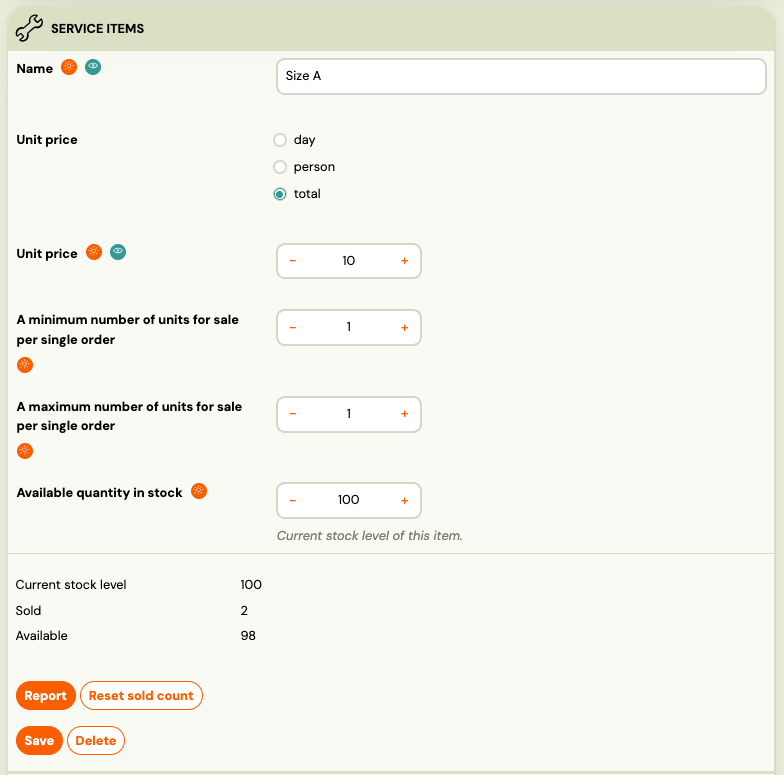Click the orange sun icon beside Name
Screen dimensions: 784x775
pyautogui.click(x=69, y=67)
